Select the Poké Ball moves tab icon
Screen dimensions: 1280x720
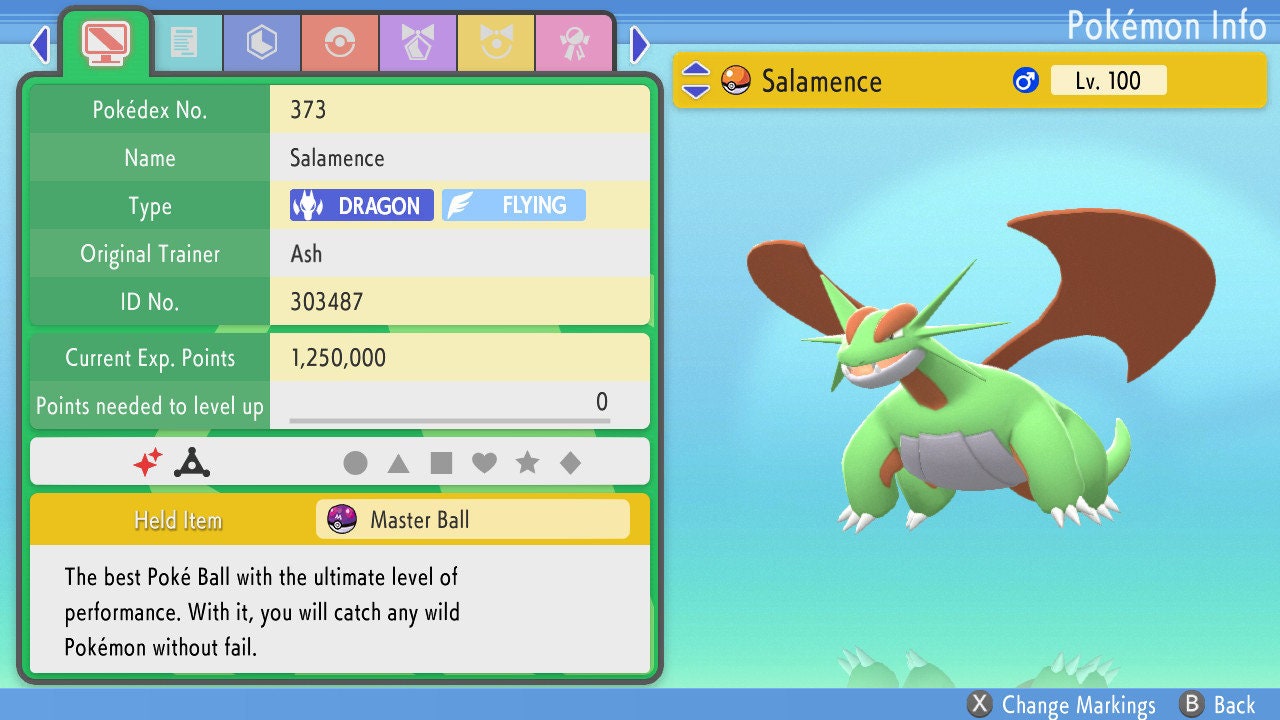click(339, 42)
